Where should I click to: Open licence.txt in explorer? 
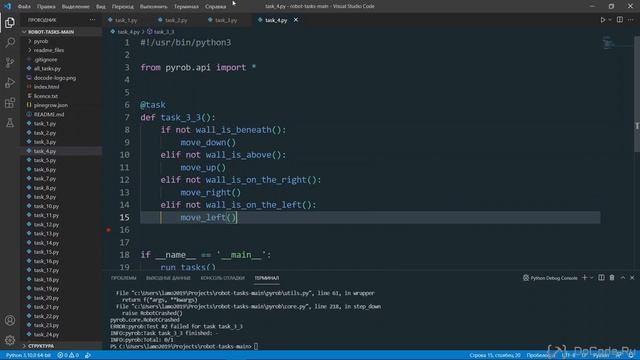46,96
